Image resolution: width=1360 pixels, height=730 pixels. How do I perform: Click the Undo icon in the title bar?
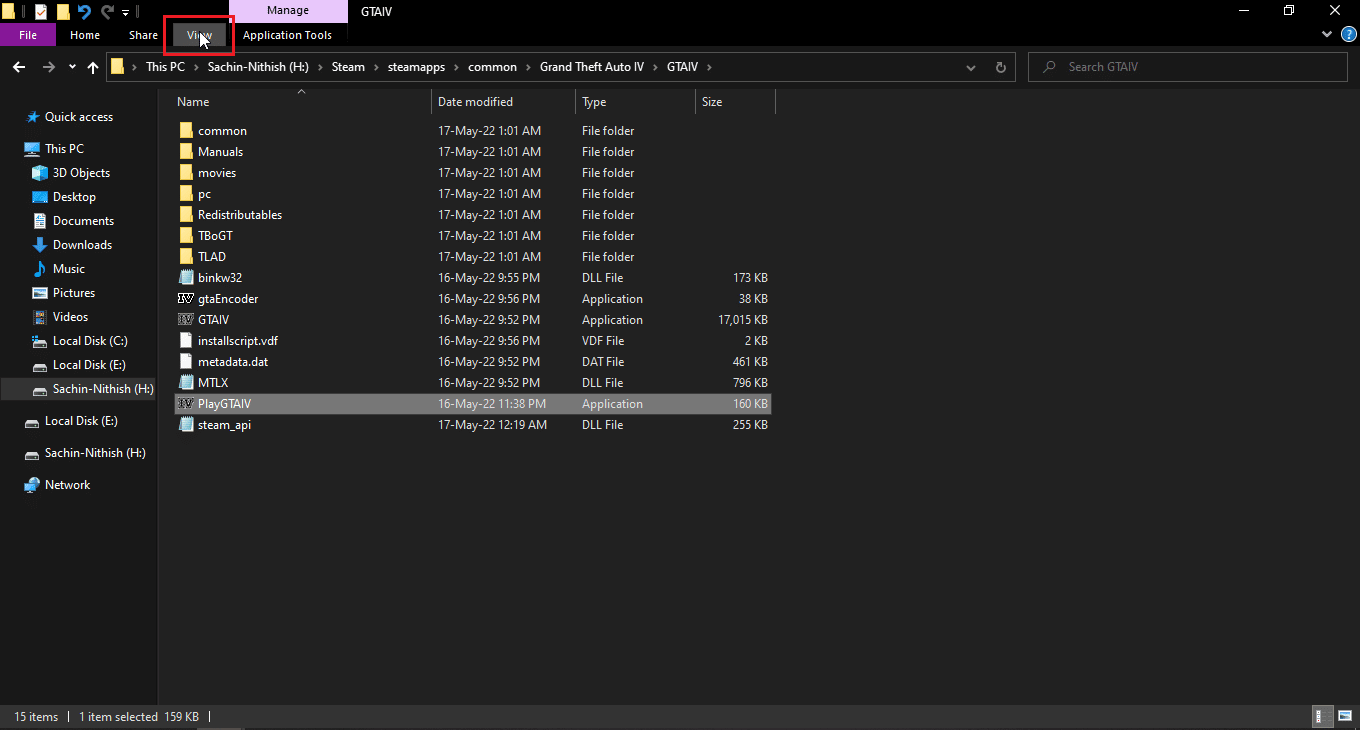point(84,12)
